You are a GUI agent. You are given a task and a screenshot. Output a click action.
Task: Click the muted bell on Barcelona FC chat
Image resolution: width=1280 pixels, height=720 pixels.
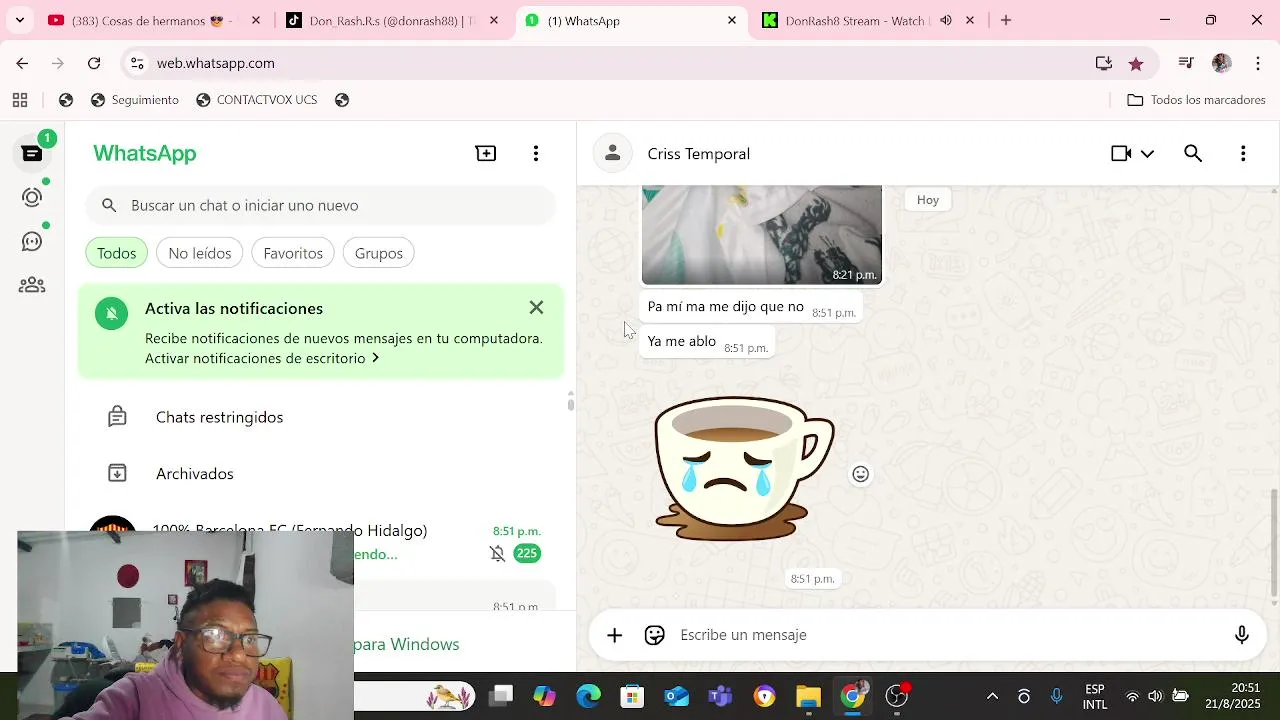click(497, 553)
